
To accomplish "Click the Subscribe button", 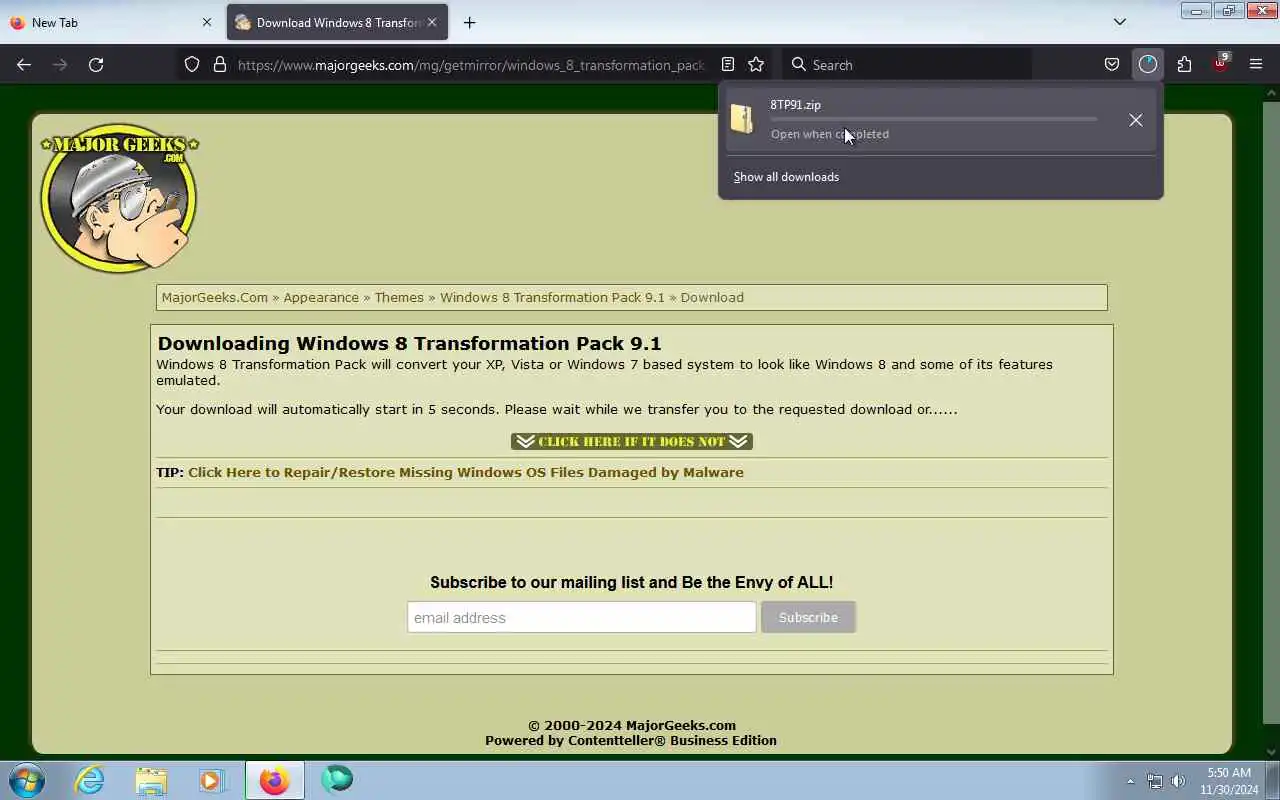I will [x=808, y=617].
